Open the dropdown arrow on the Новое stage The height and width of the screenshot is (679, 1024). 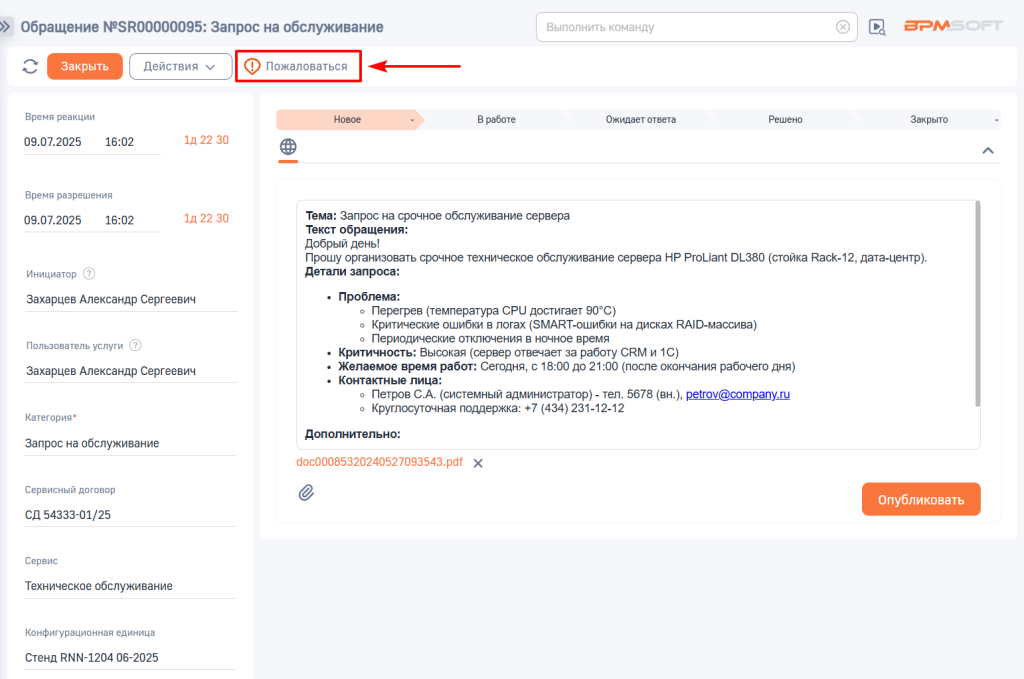(411, 120)
